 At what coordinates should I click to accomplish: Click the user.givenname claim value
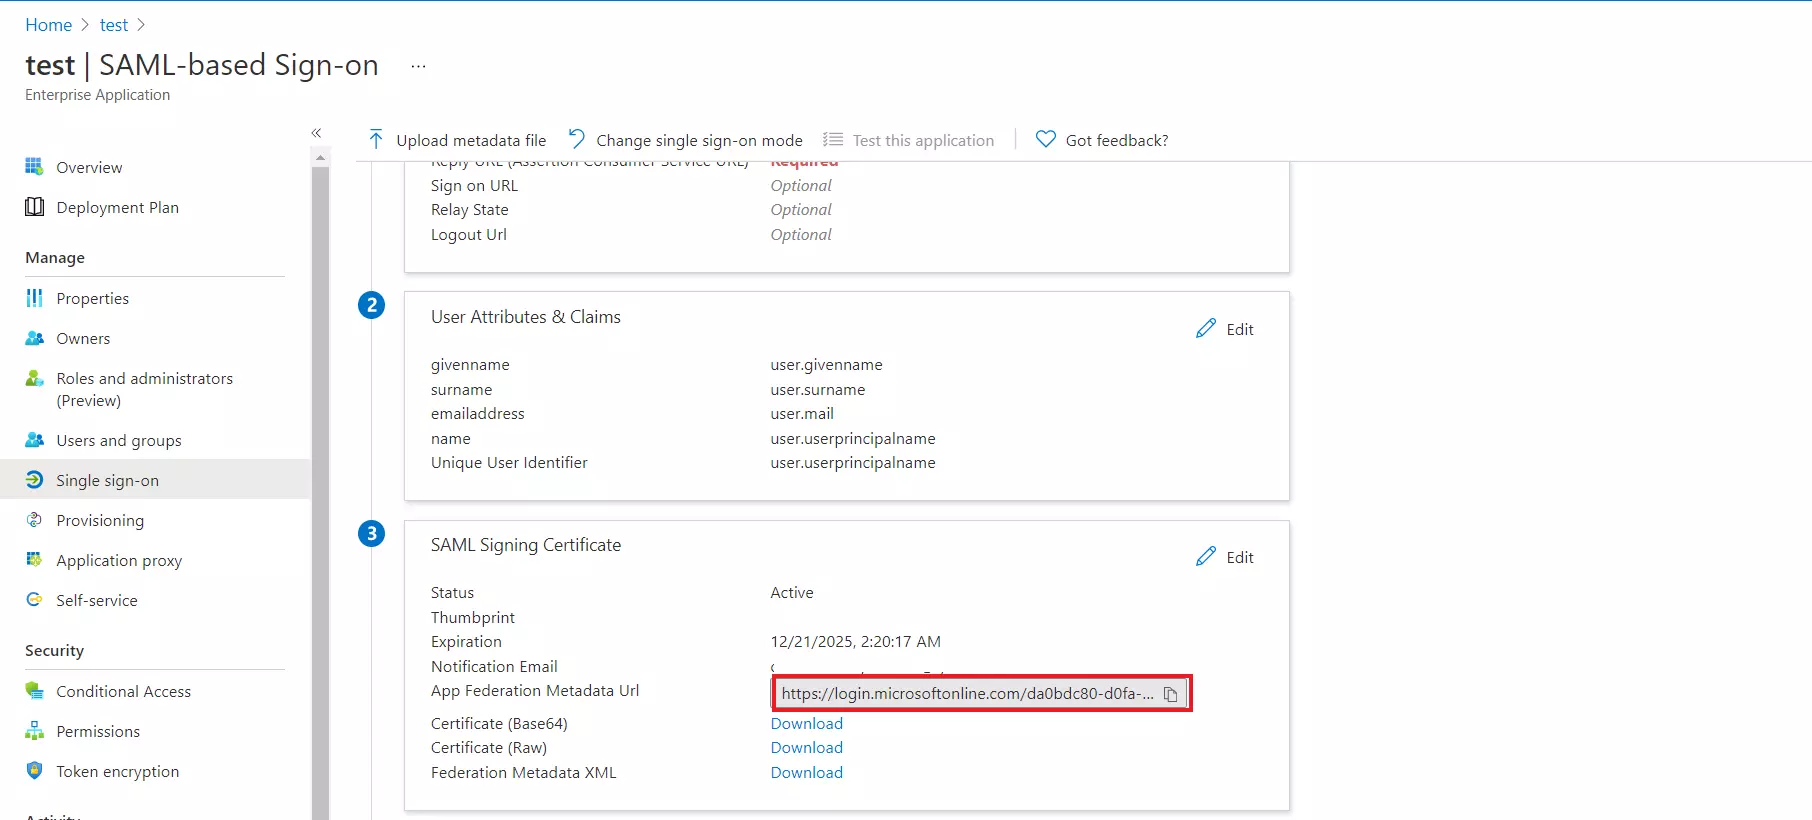826,365
